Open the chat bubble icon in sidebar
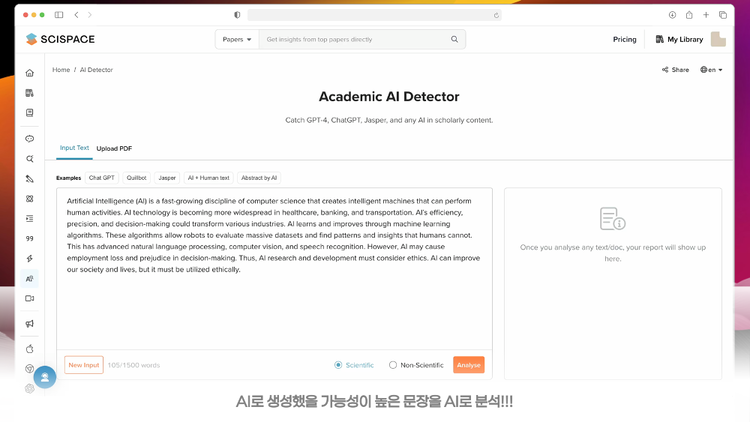The image size is (750, 422). [30, 139]
